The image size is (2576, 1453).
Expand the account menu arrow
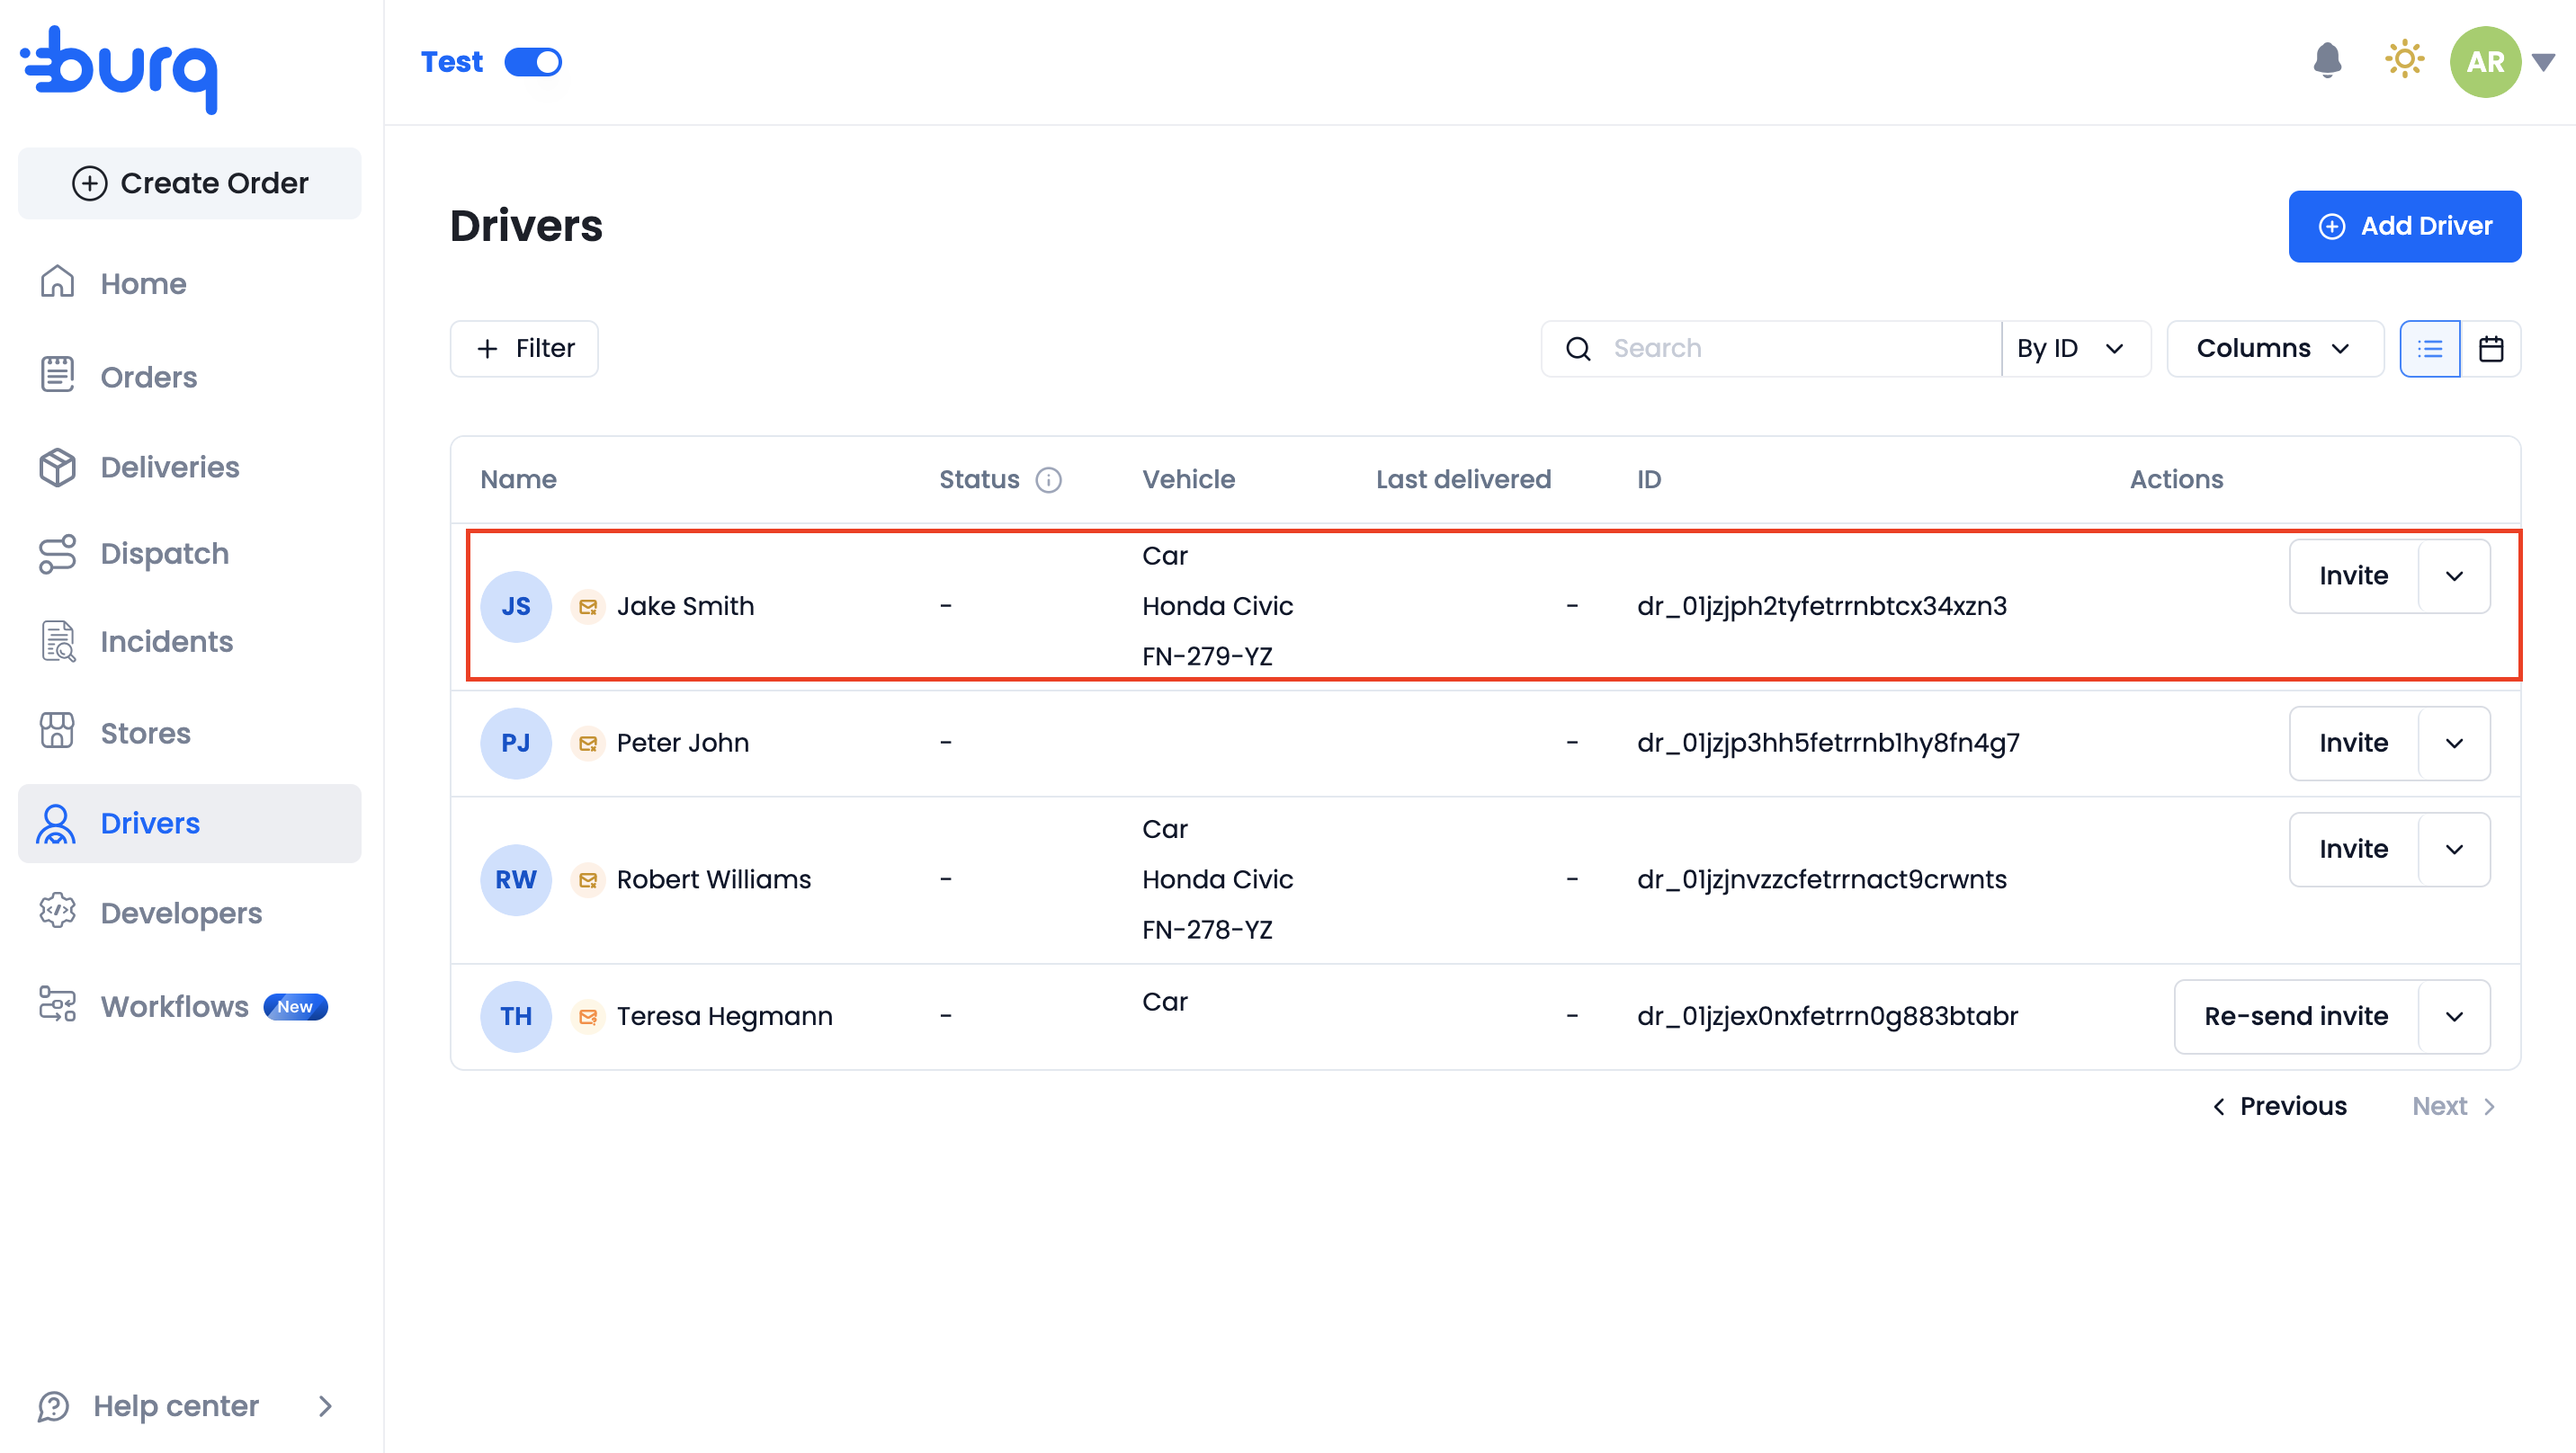tap(2544, 63)
